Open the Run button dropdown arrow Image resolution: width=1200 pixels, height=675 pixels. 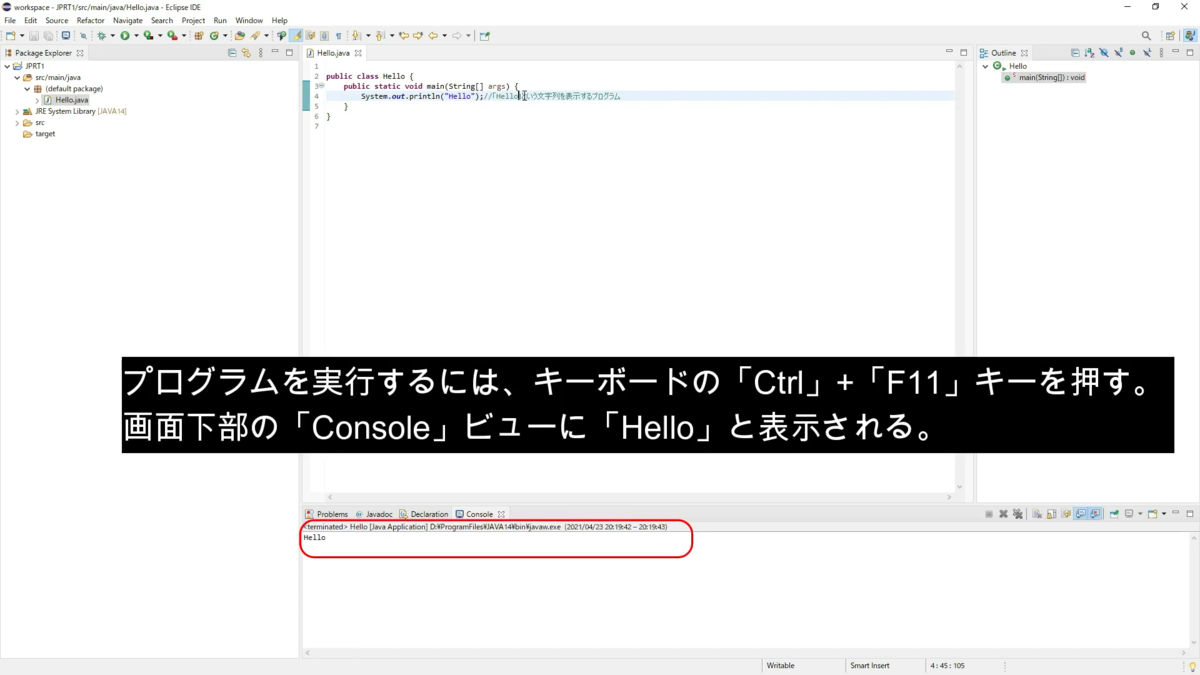pos(136,36)
